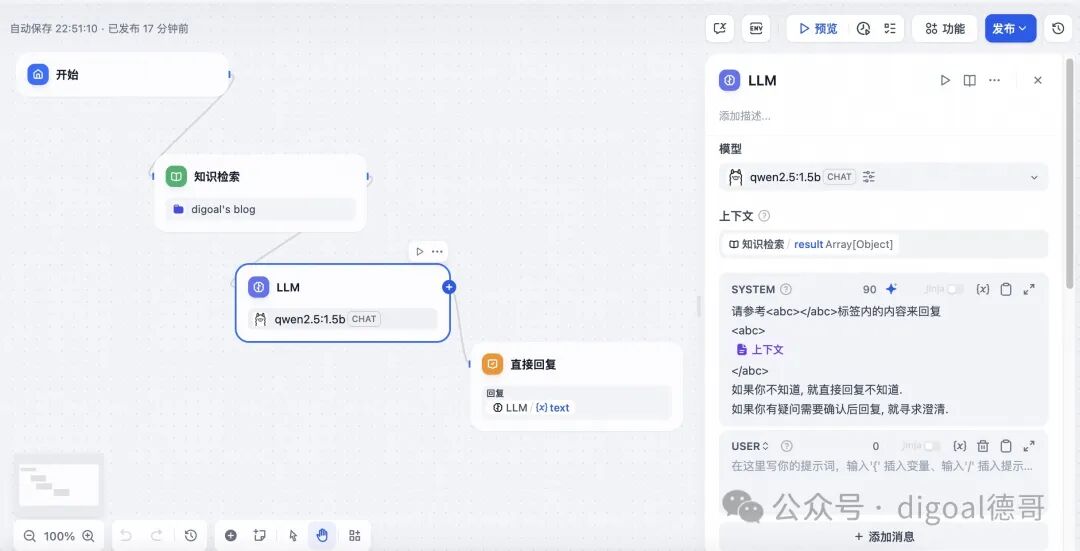Organize nodes layout icon
Image resolution: width=1080 pixels, height=551 pixels.
tap(355, 535)
